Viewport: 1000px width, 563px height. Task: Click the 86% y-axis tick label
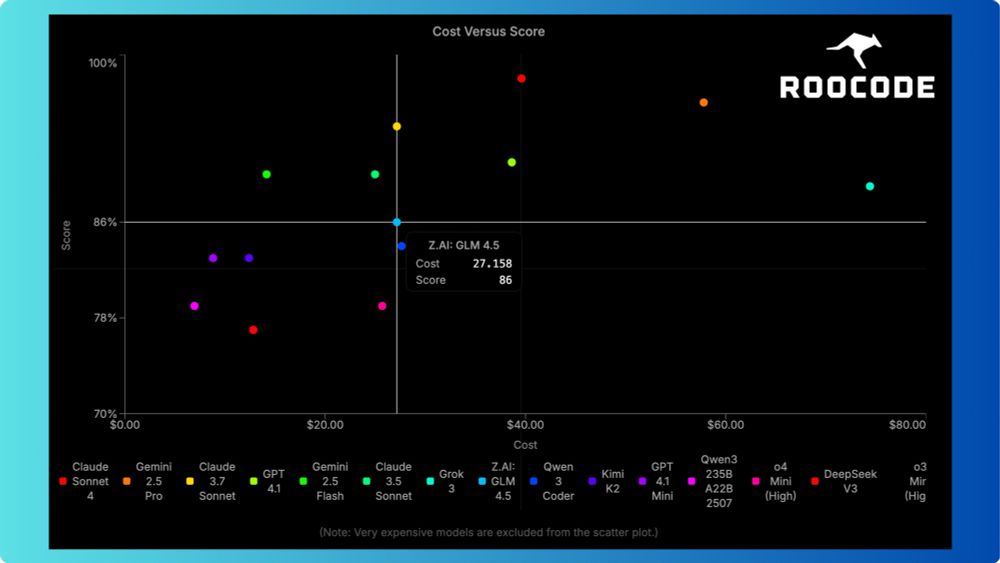pos(105,223)
